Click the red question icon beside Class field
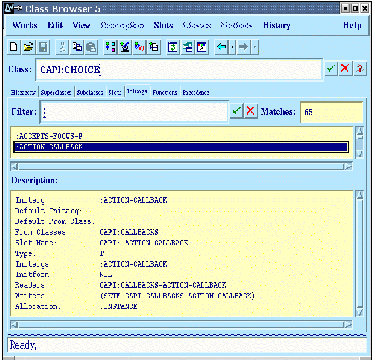This screenshot has width=379, height=361. (x=360, y=69)
